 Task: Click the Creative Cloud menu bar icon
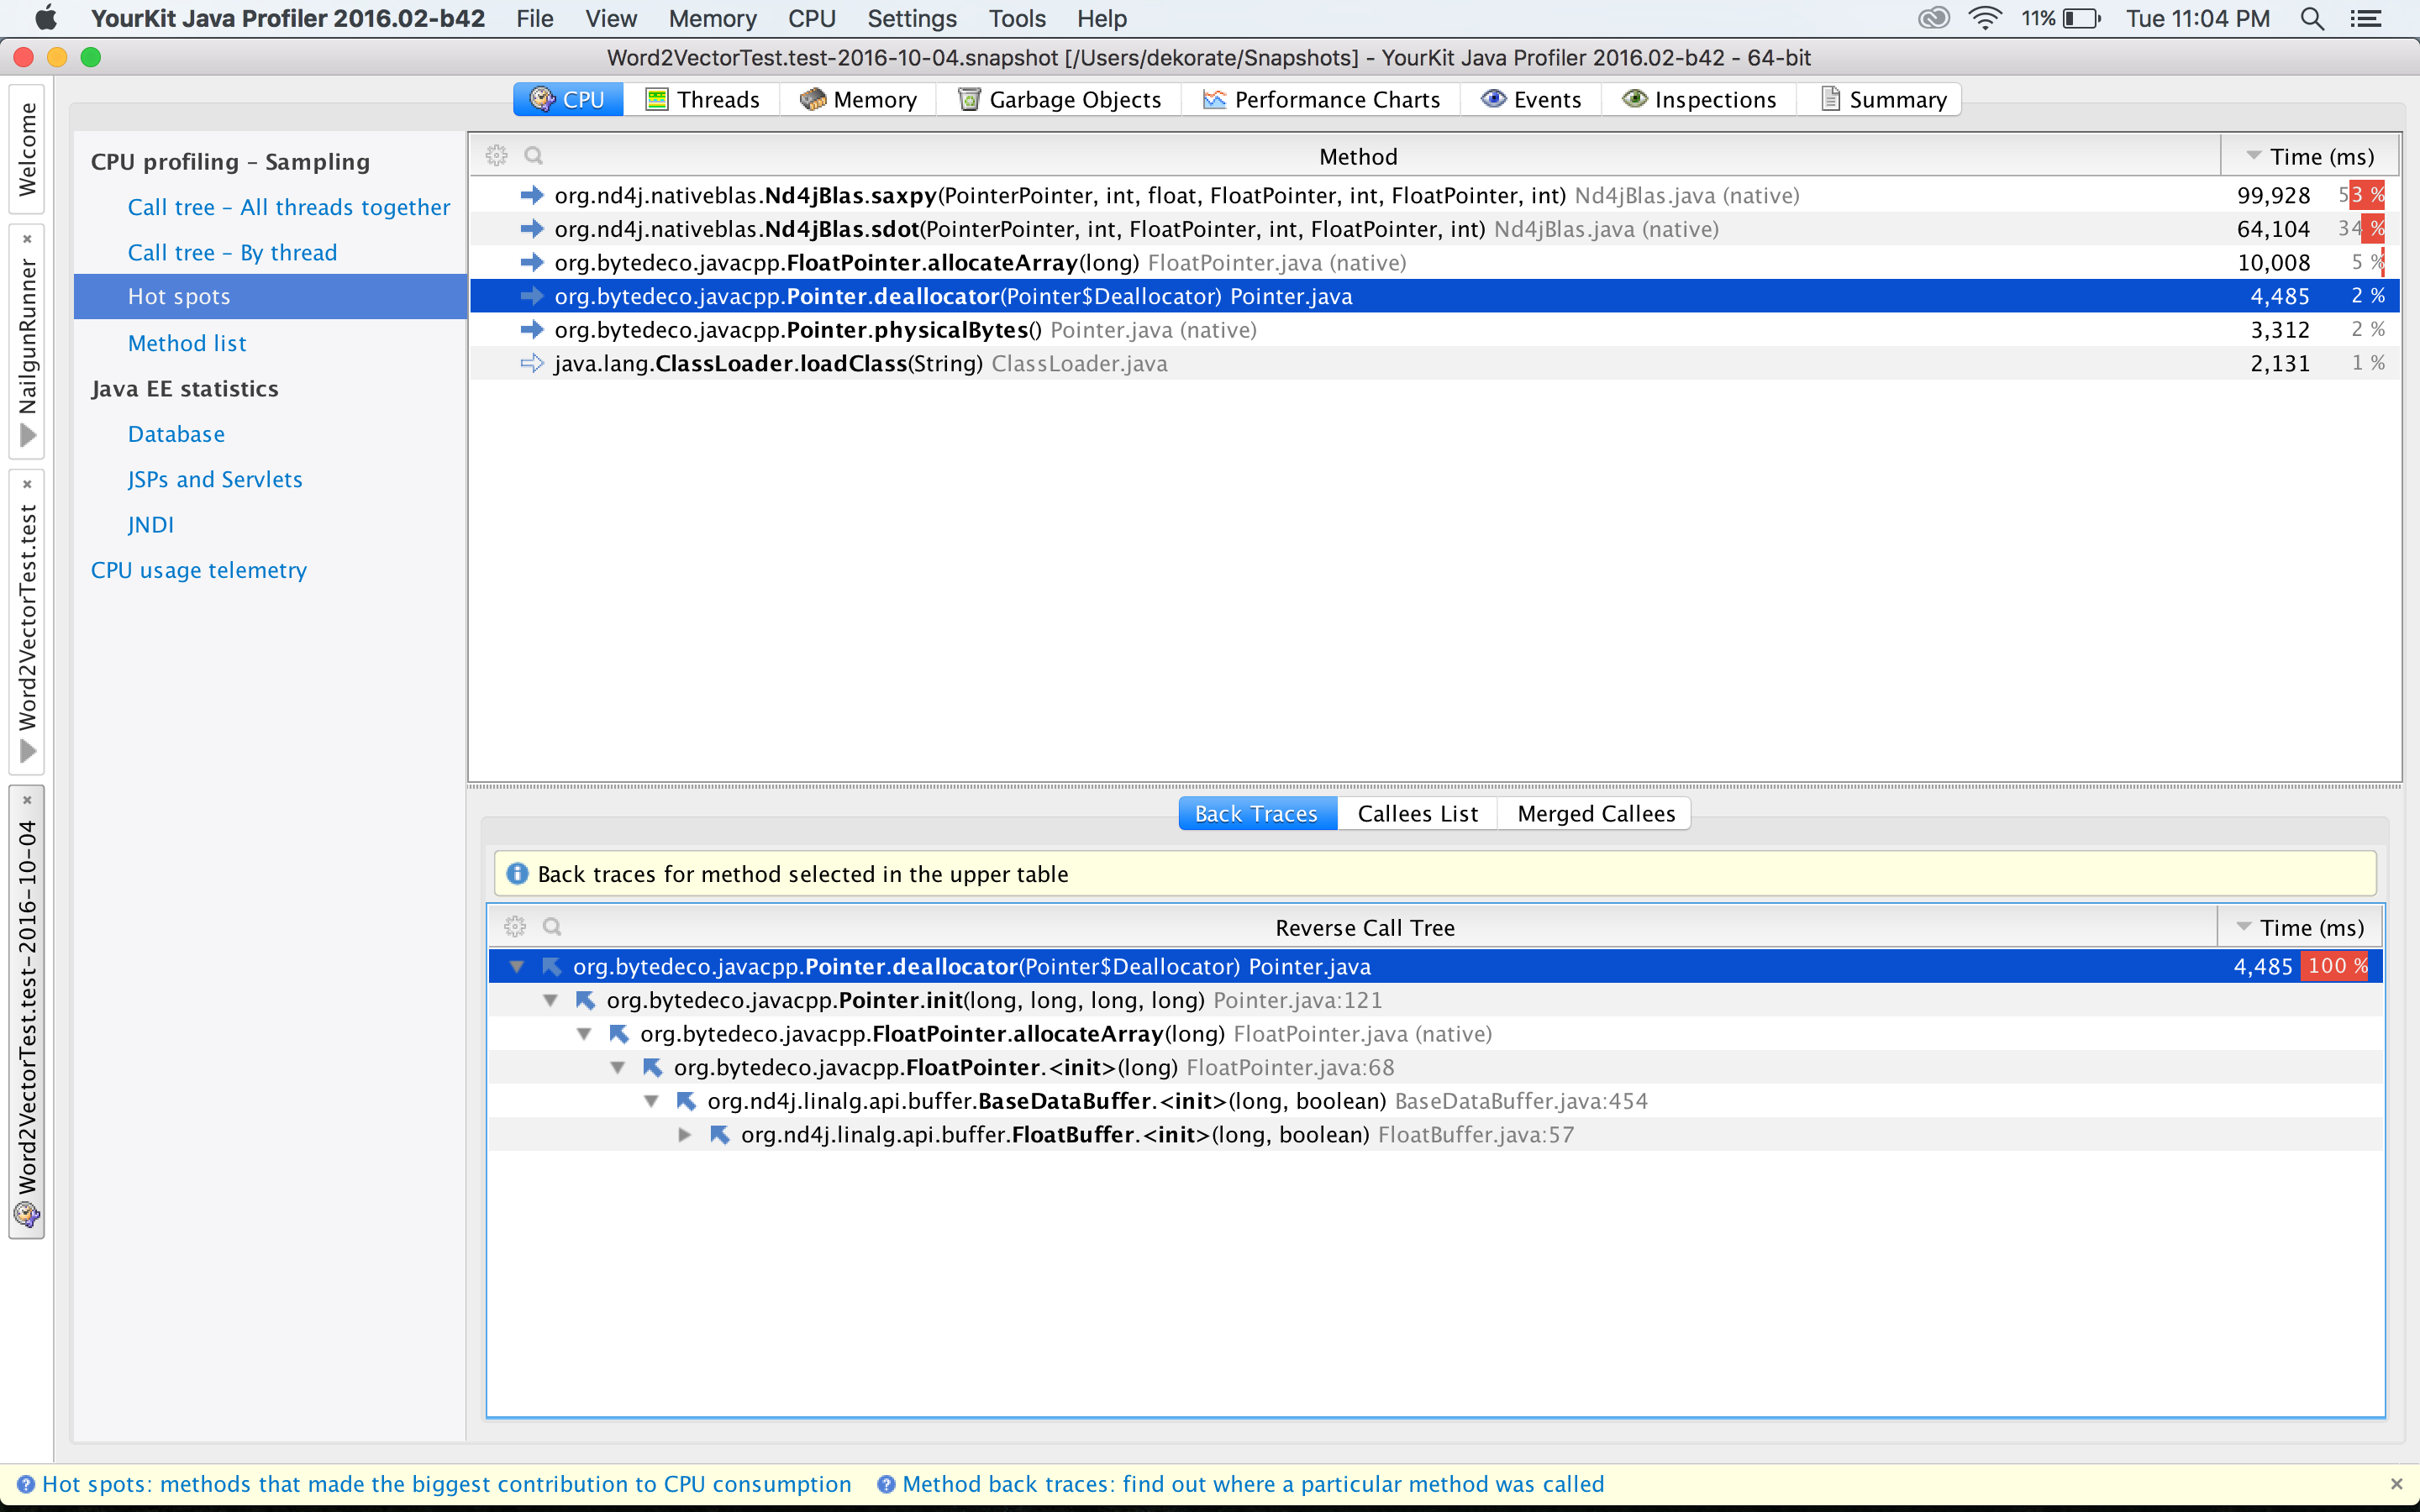click(x=1934, y=18)
